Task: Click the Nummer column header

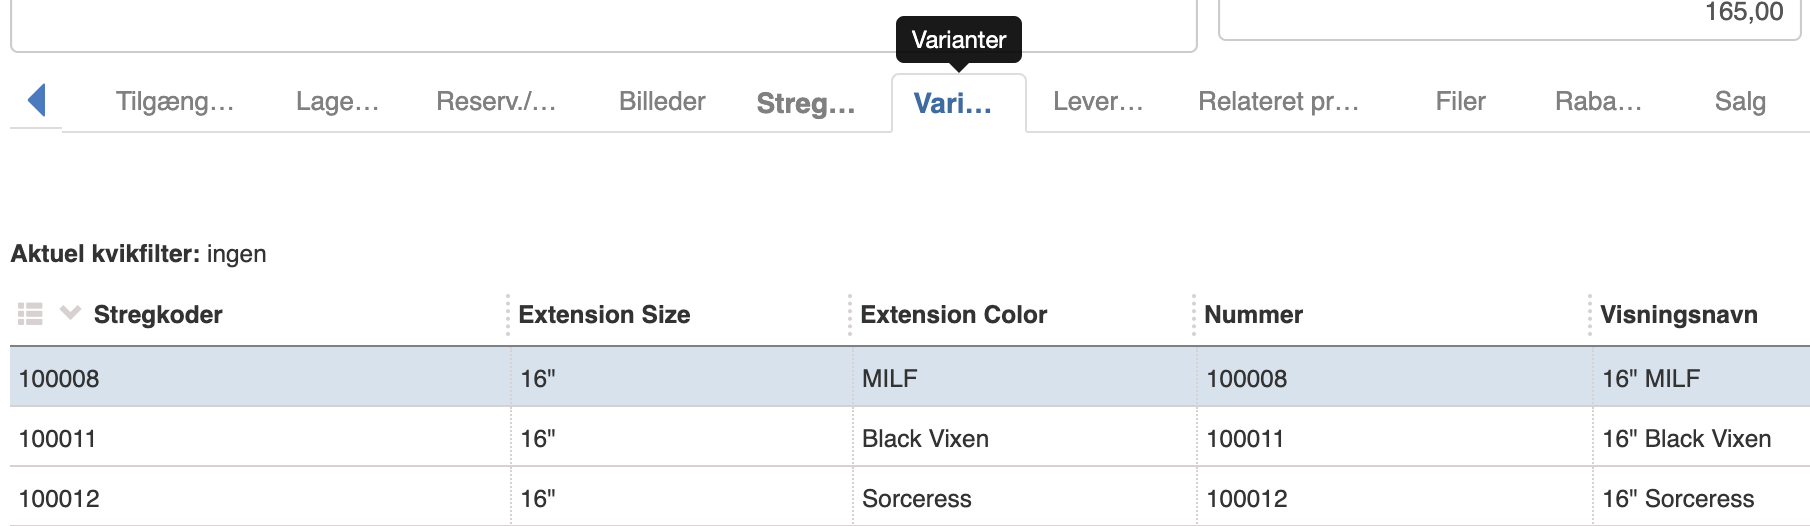Action: pos(1253,314)
